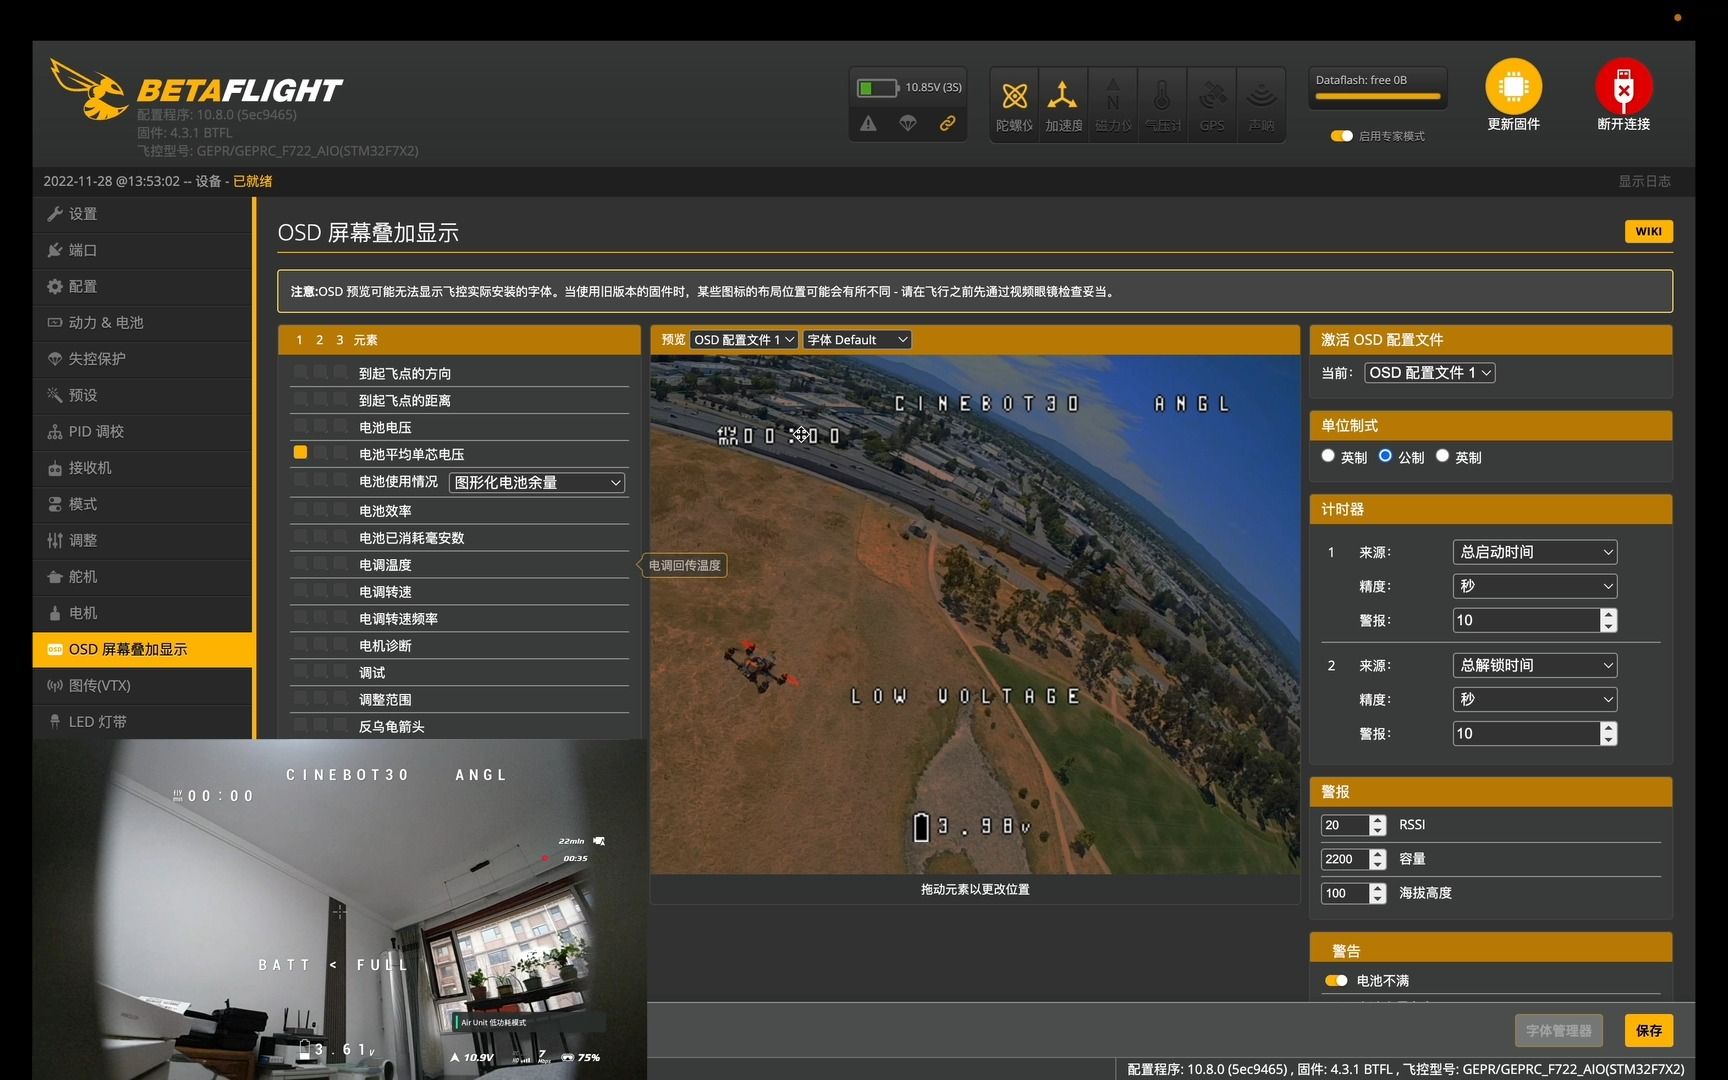Viewport: 1728px width, 1080px height.
Task: Open the 失控保护 failsafe tab
Action: click(143, 359)
